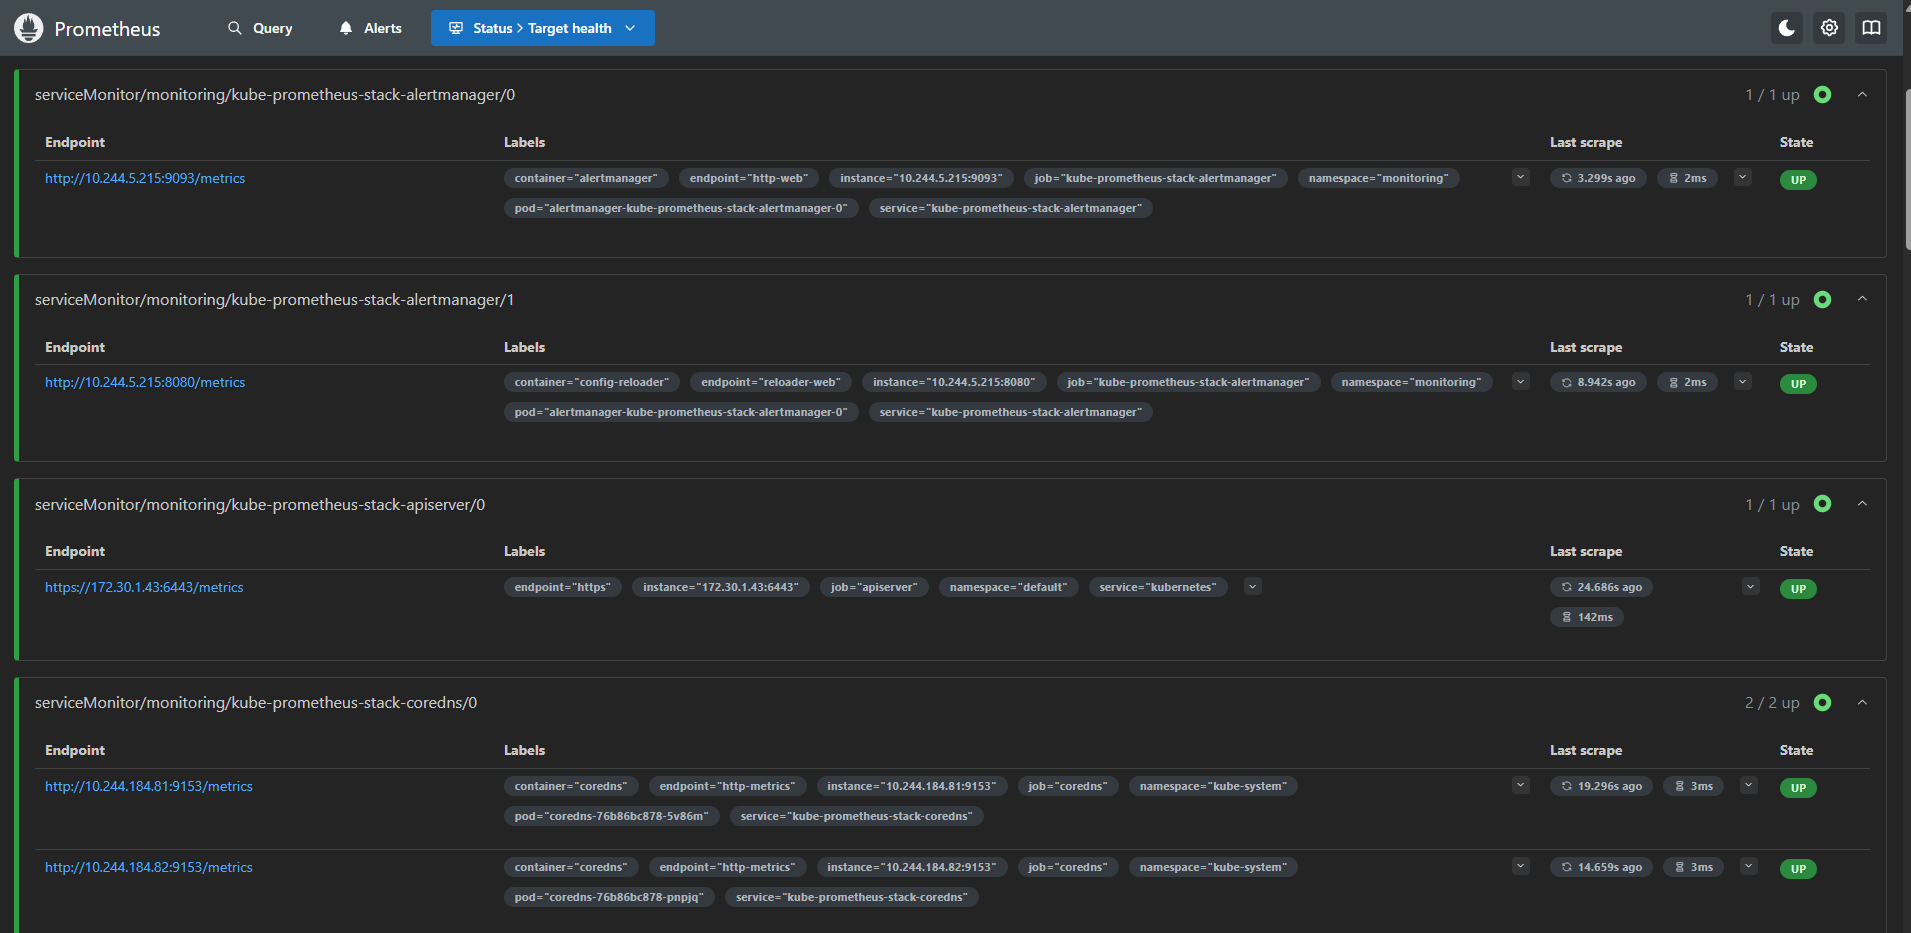Screen dimensions: 1911x933
Task: Collapse the kube-prometheus-stack-alertmanager/0 pool
Action: [1862, 95]
